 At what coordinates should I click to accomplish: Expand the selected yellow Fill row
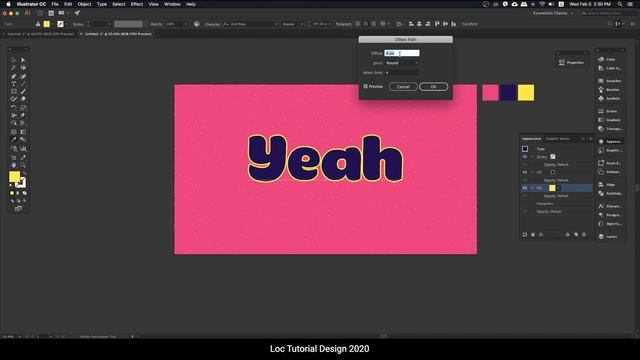[532, 188]
